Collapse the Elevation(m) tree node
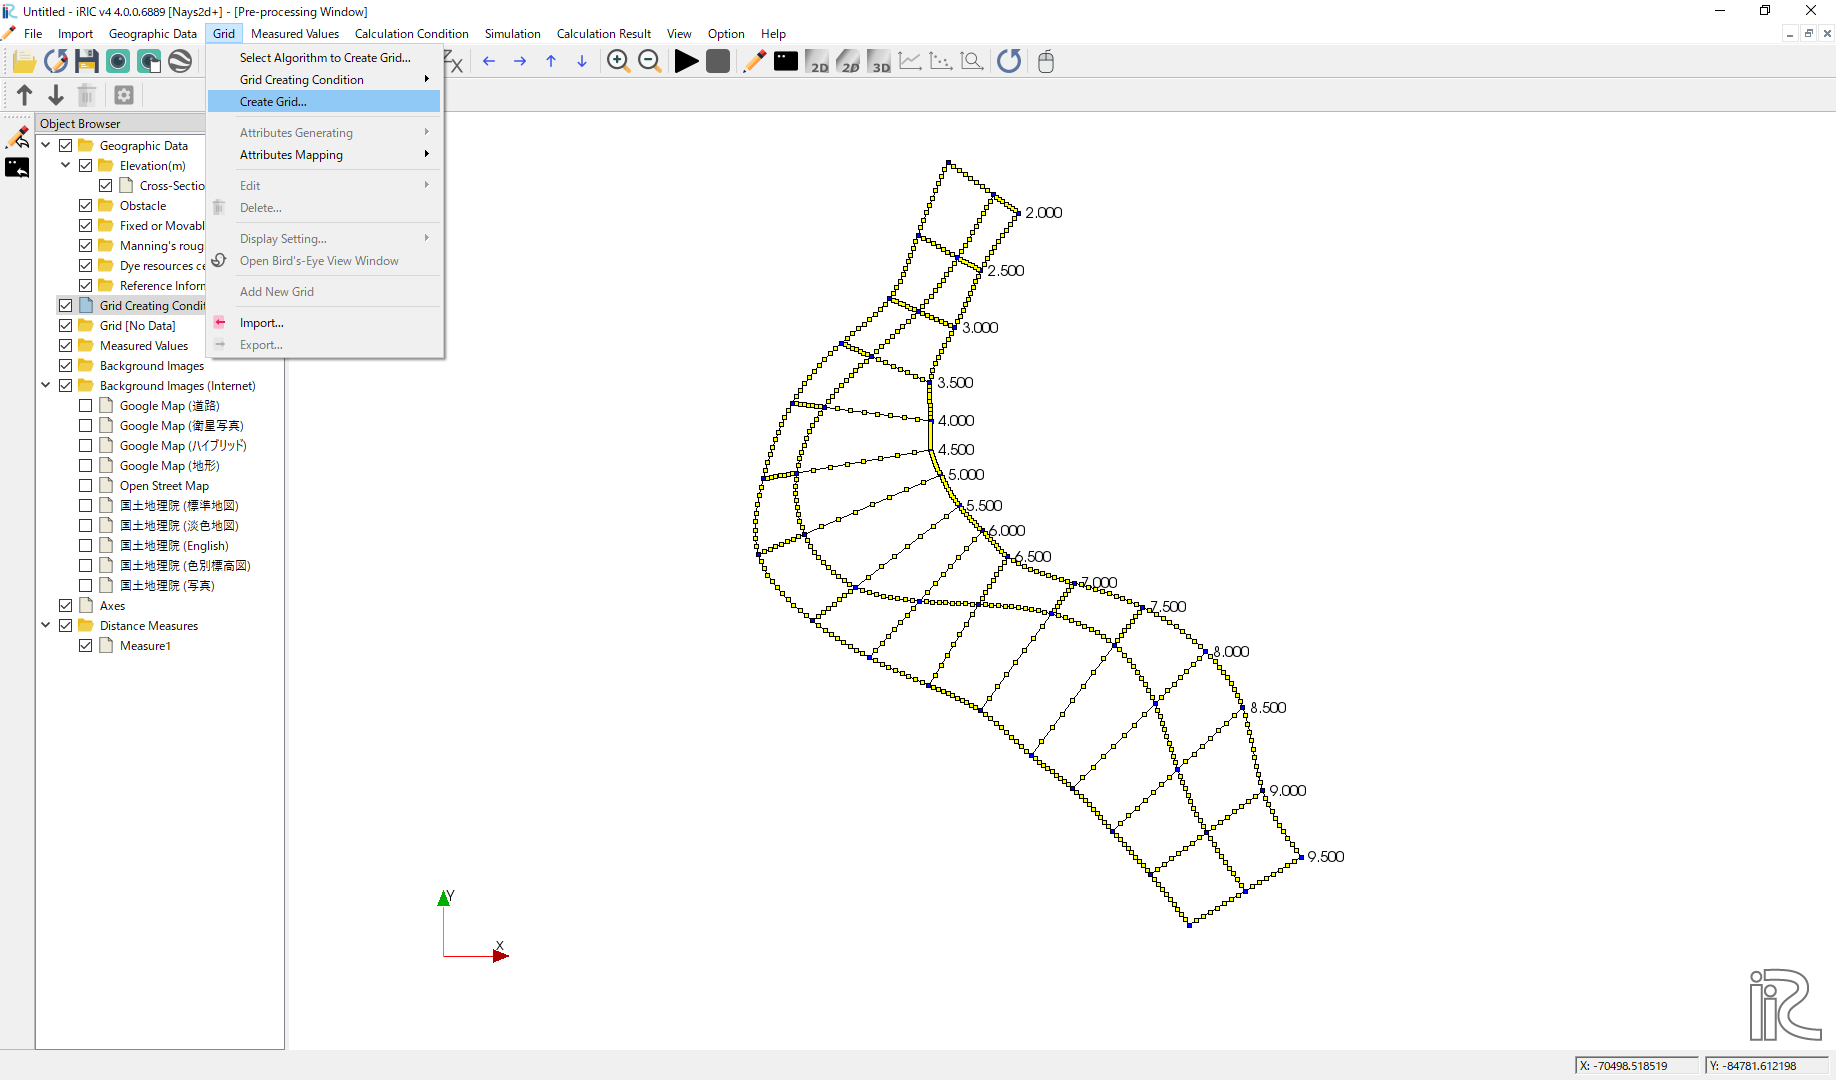This screenshot has width=1836, height=1080. click(66, 166)
